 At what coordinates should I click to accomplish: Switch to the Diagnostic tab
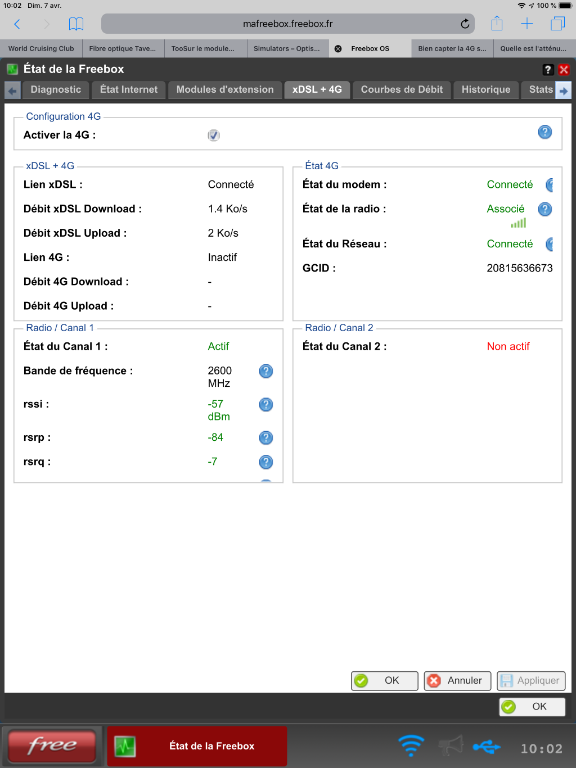pyautogui.click(x=56, y=90)
